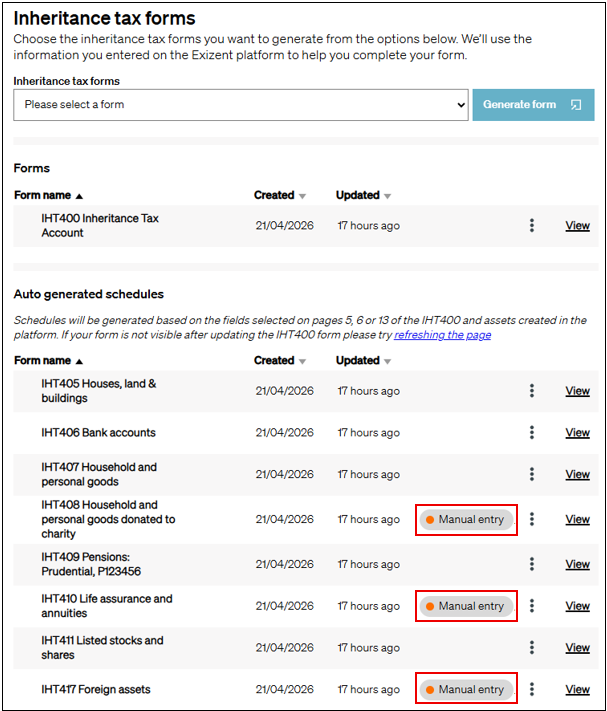Click Manual entry badge on IHT417 Foreign assets
The image size is (607, 711).
point(465,689)
